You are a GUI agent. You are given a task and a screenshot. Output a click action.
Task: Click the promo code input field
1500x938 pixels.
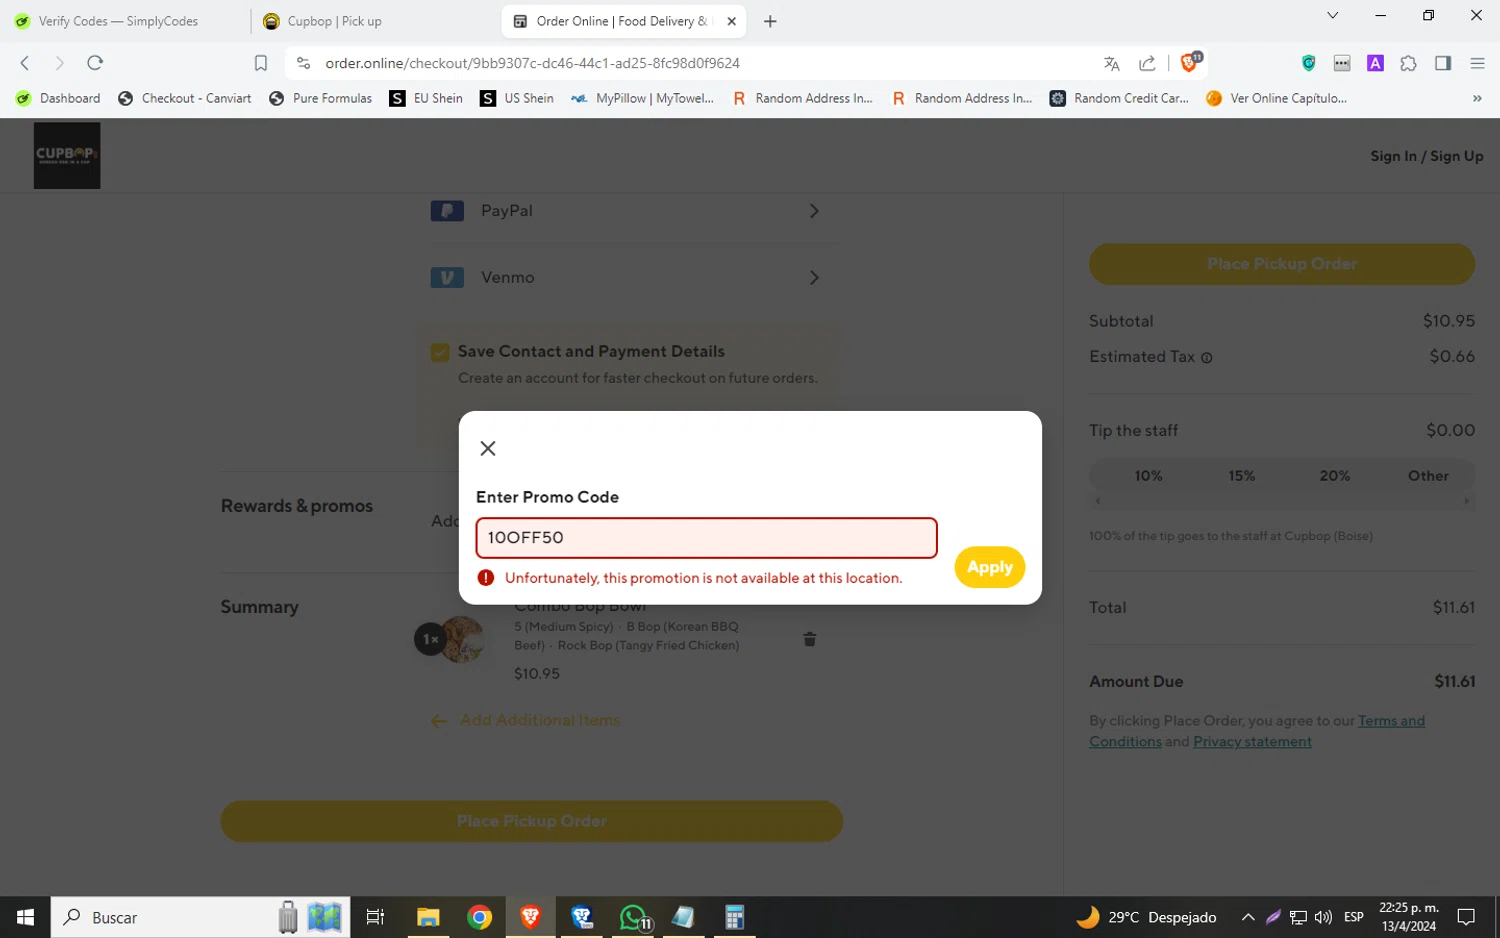[706, 538]
